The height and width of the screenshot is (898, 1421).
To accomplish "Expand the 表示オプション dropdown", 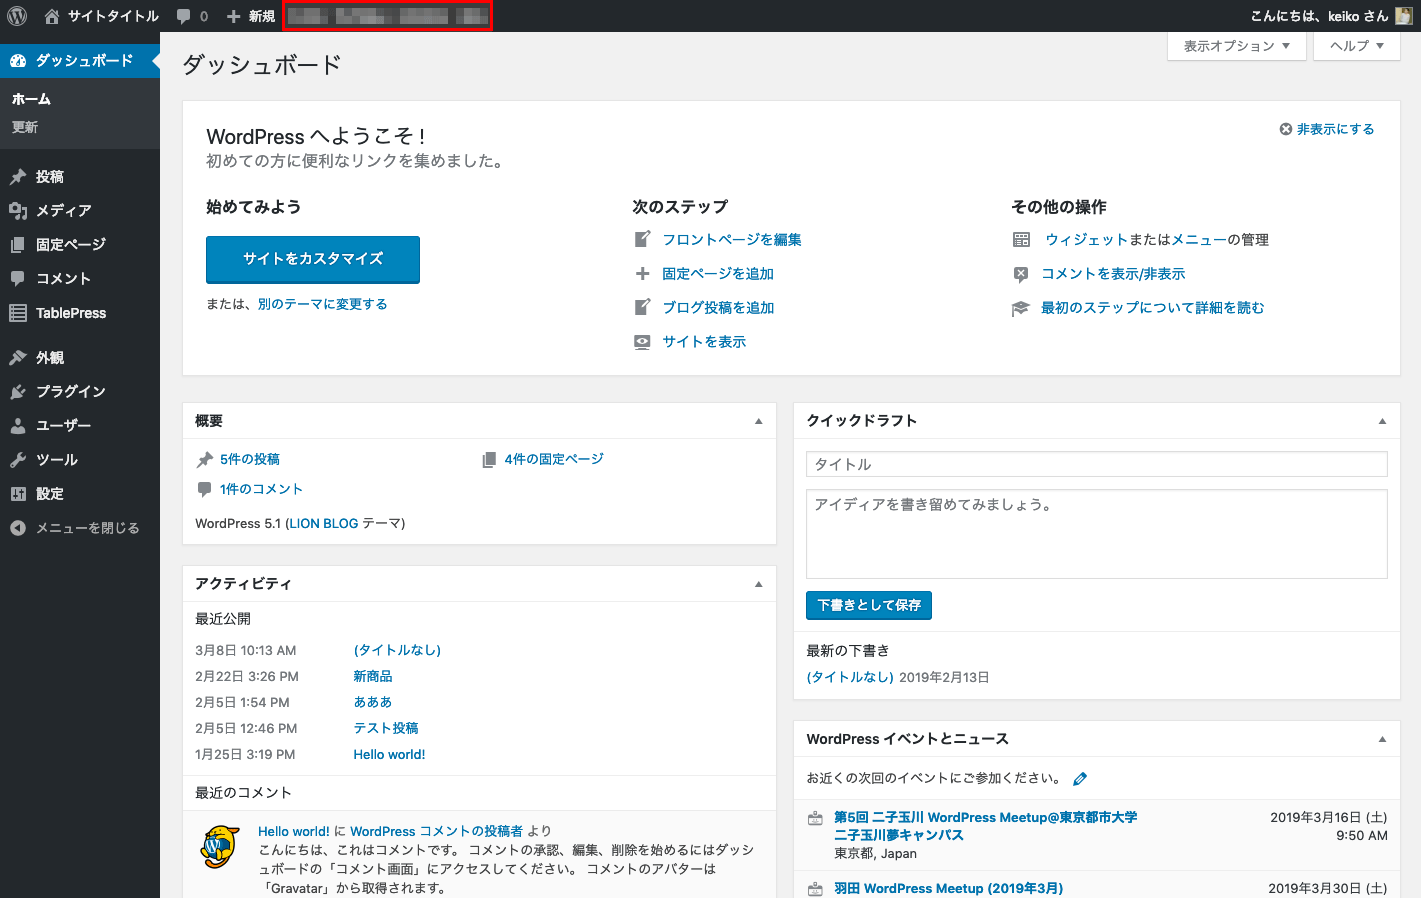I will (x=1237, y=46).
